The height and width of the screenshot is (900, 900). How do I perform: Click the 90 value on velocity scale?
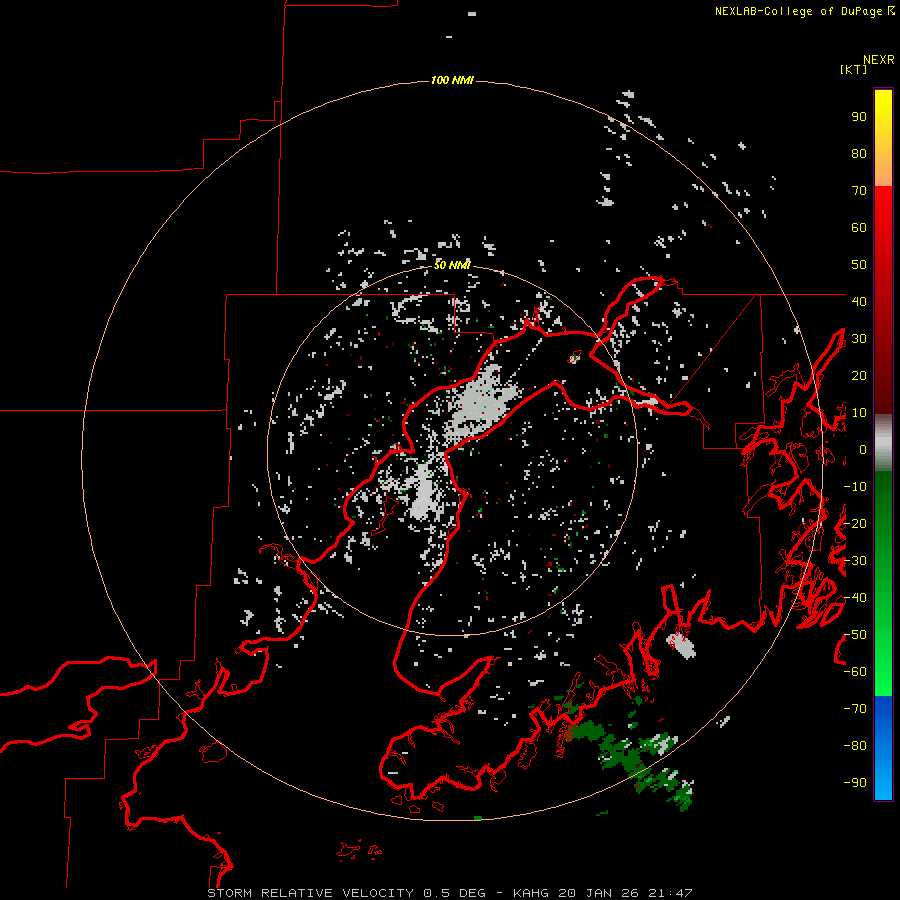point(859,117)
